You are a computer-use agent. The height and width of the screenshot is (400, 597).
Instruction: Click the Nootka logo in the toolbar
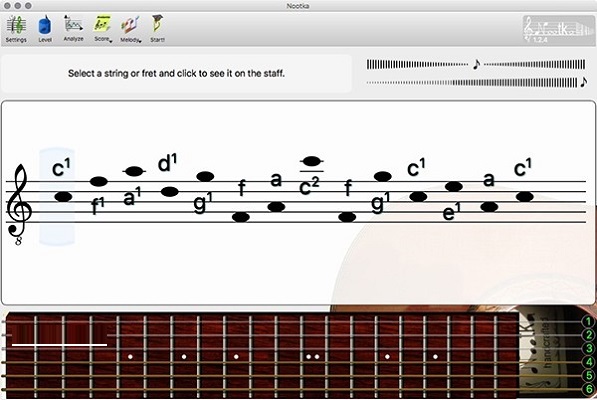pos(558,29)
